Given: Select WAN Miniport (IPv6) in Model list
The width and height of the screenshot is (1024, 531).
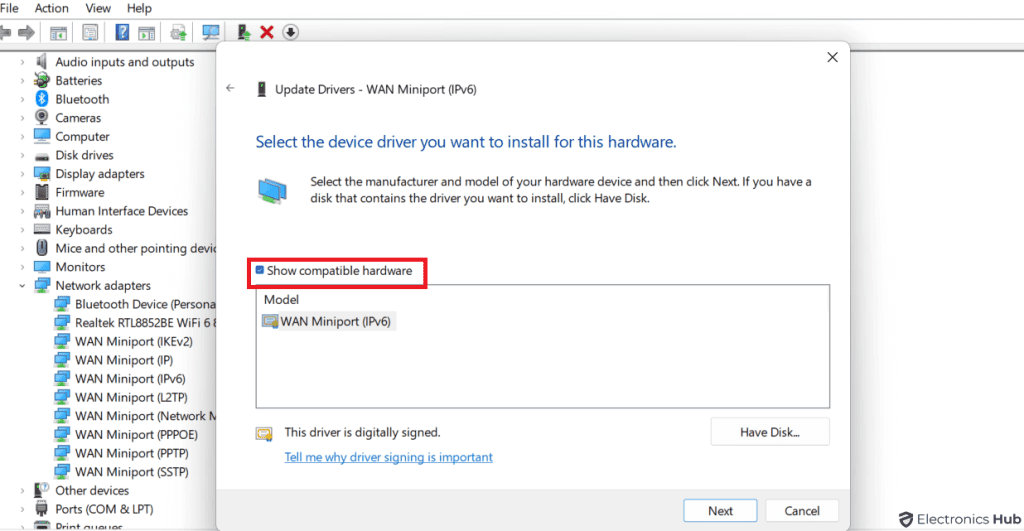Looking at the screenshot, I should pos(328,321).
